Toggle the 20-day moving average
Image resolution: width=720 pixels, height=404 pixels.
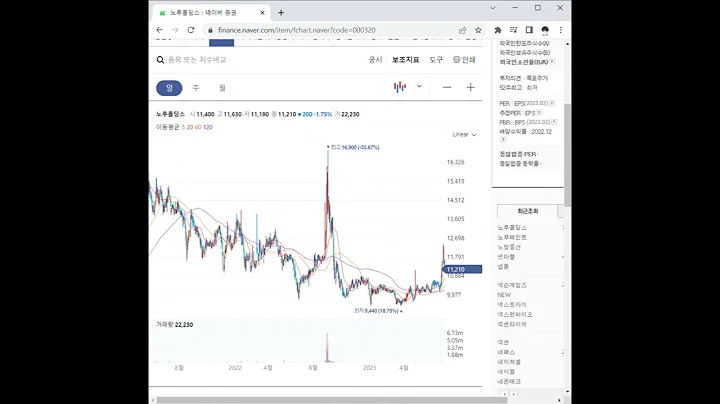190,127
